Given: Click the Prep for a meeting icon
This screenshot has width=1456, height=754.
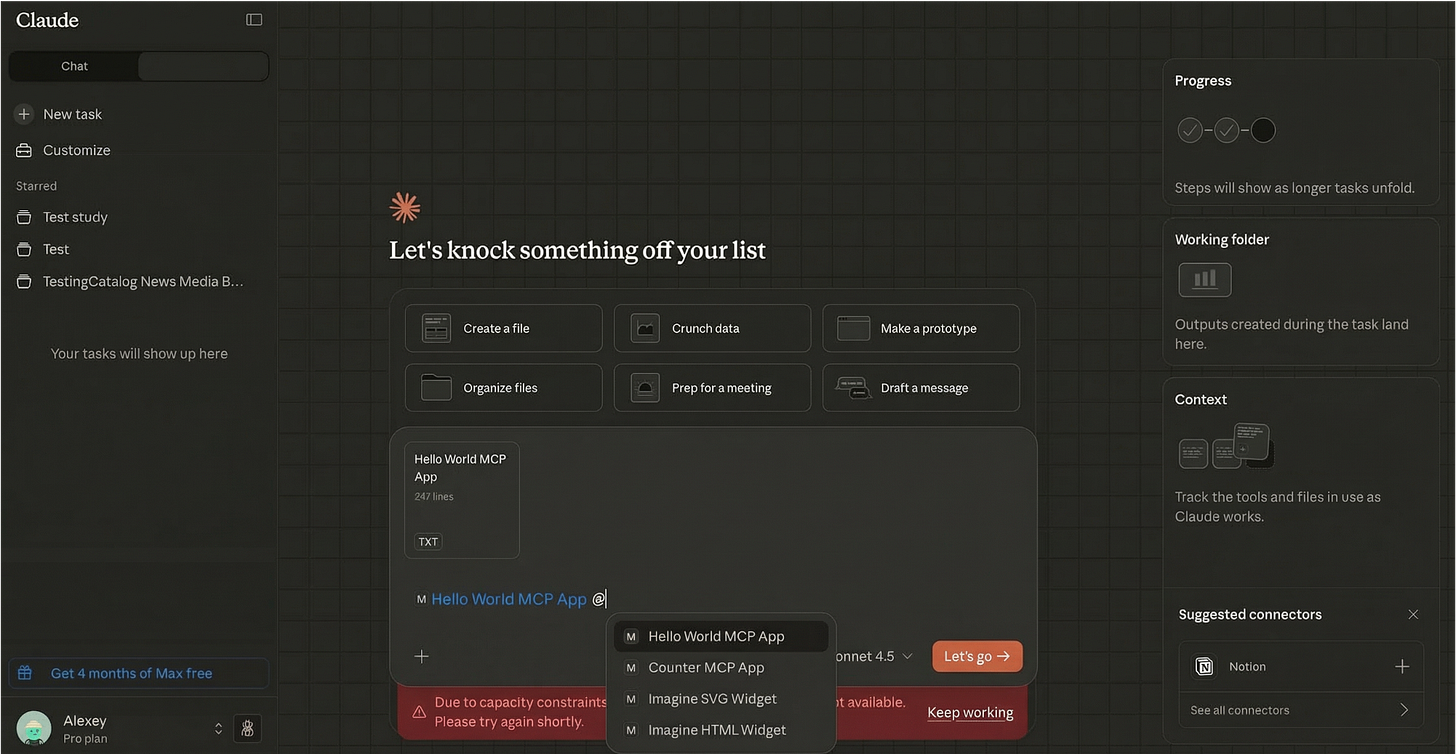Looking at the screenshot, I should tap(645, 388).
